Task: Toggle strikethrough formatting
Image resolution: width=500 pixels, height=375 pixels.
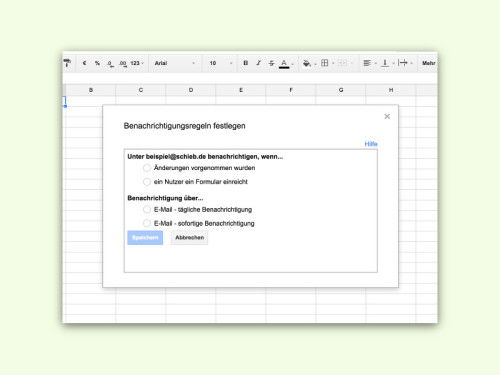Action: pyautogui.click(x=271, y=63)
